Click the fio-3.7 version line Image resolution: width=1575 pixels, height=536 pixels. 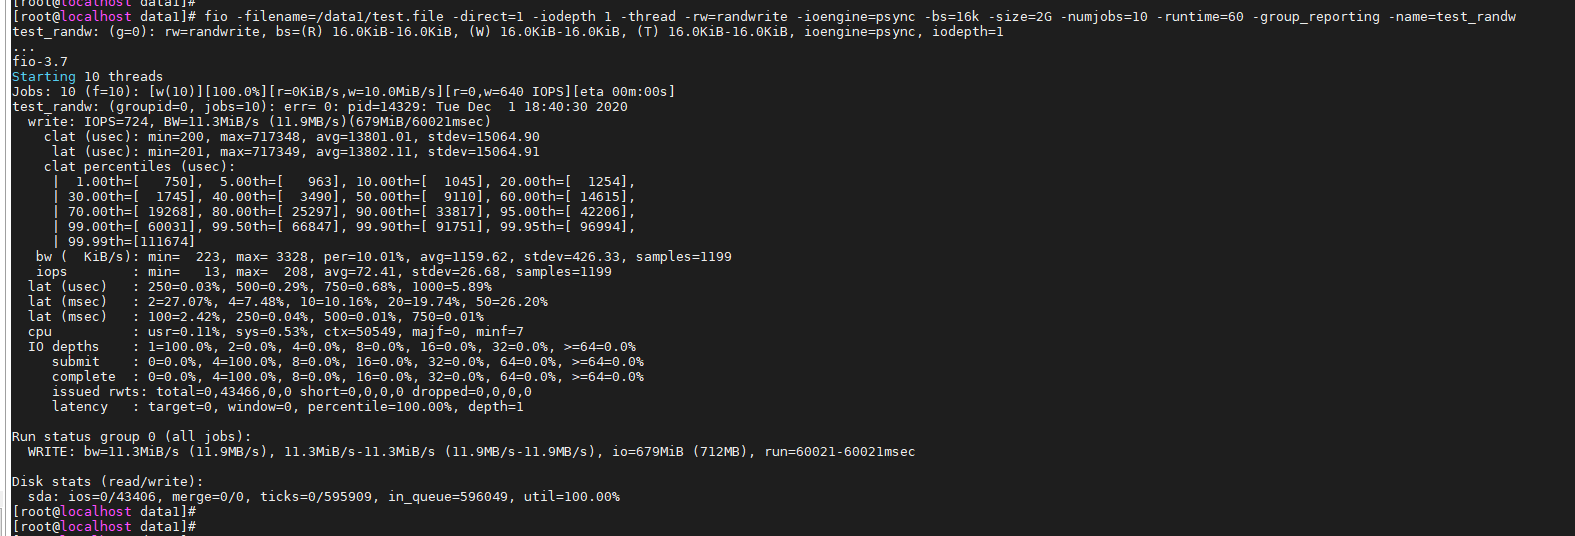tap(40, 62)
